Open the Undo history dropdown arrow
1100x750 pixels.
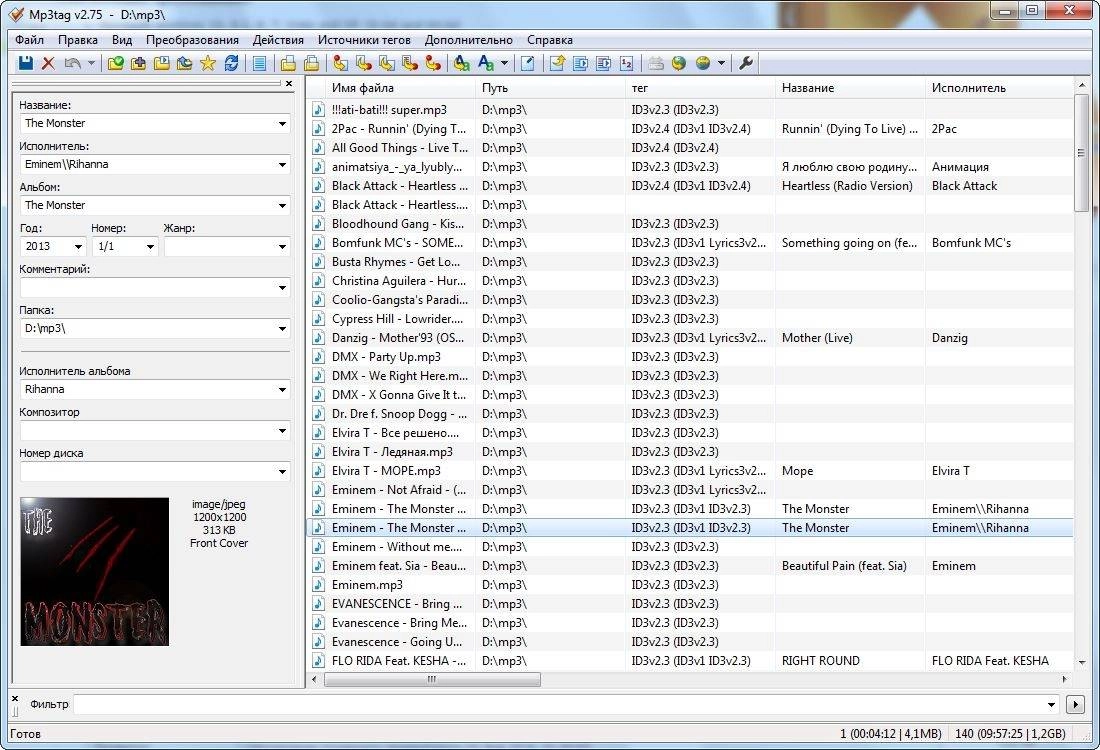coord(91,63)
